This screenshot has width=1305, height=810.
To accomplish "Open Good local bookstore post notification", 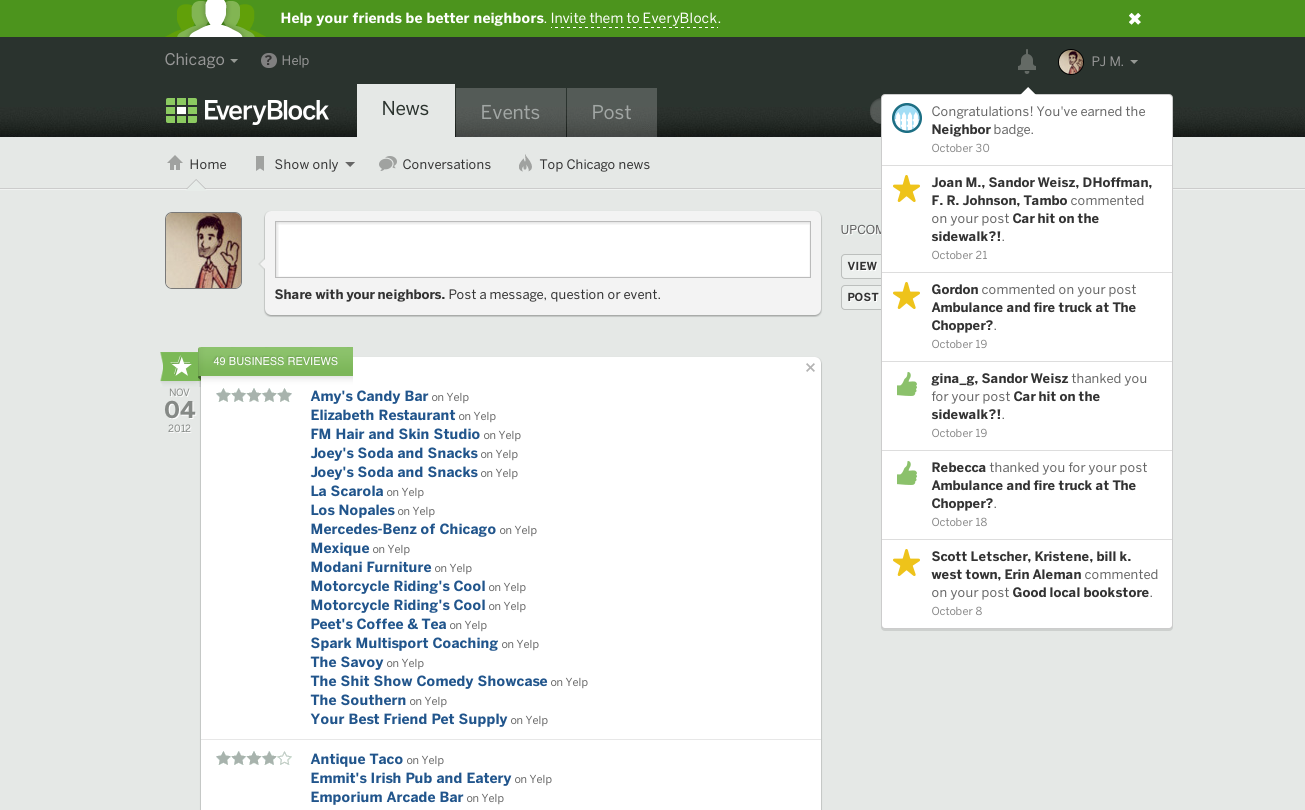I will point(1027,584).
